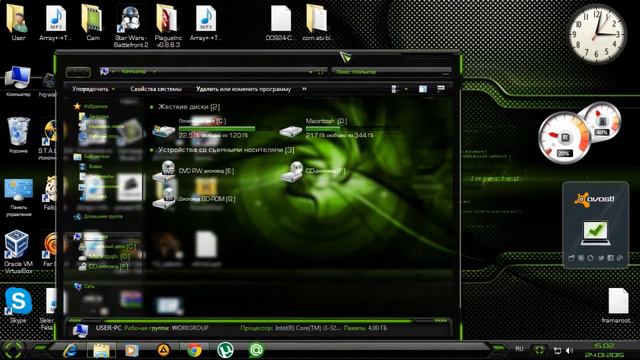
Task: Open Macintosh (D:) drive icon
Action: [291, 130]
